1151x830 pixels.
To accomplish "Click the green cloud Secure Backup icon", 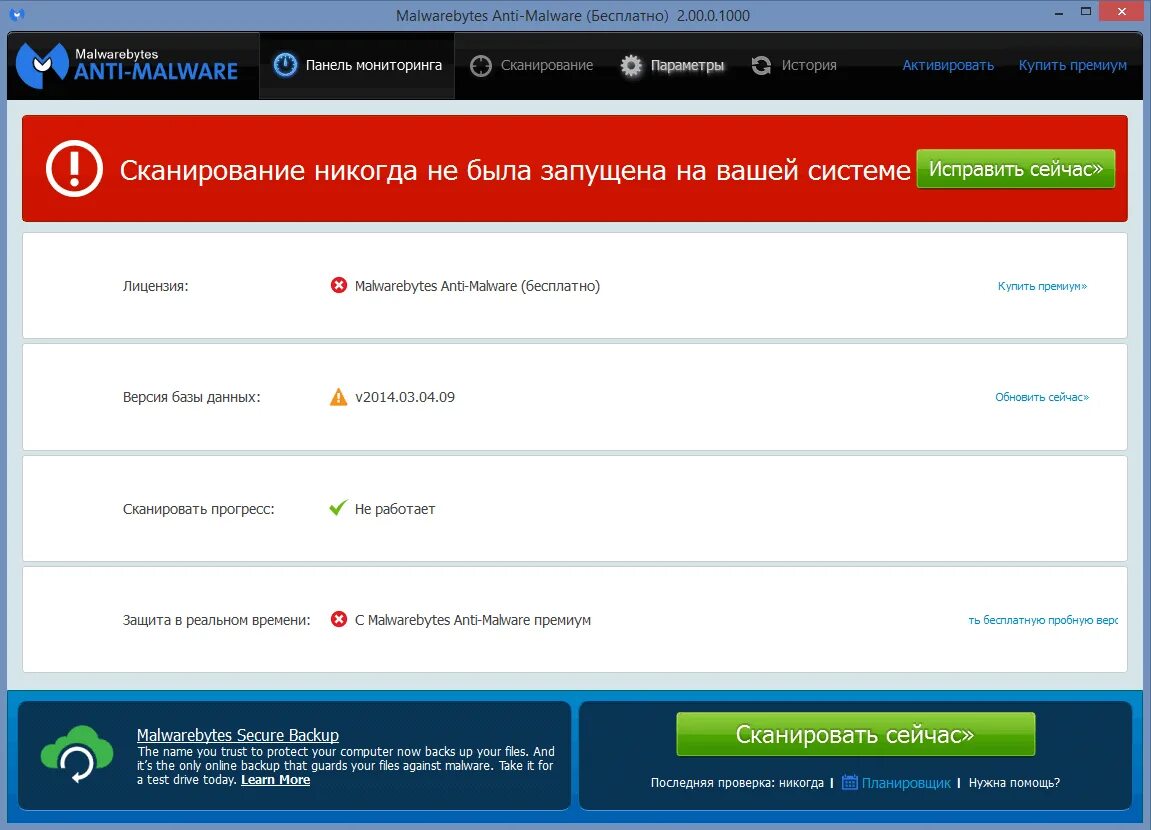I will tap(77, 754).
